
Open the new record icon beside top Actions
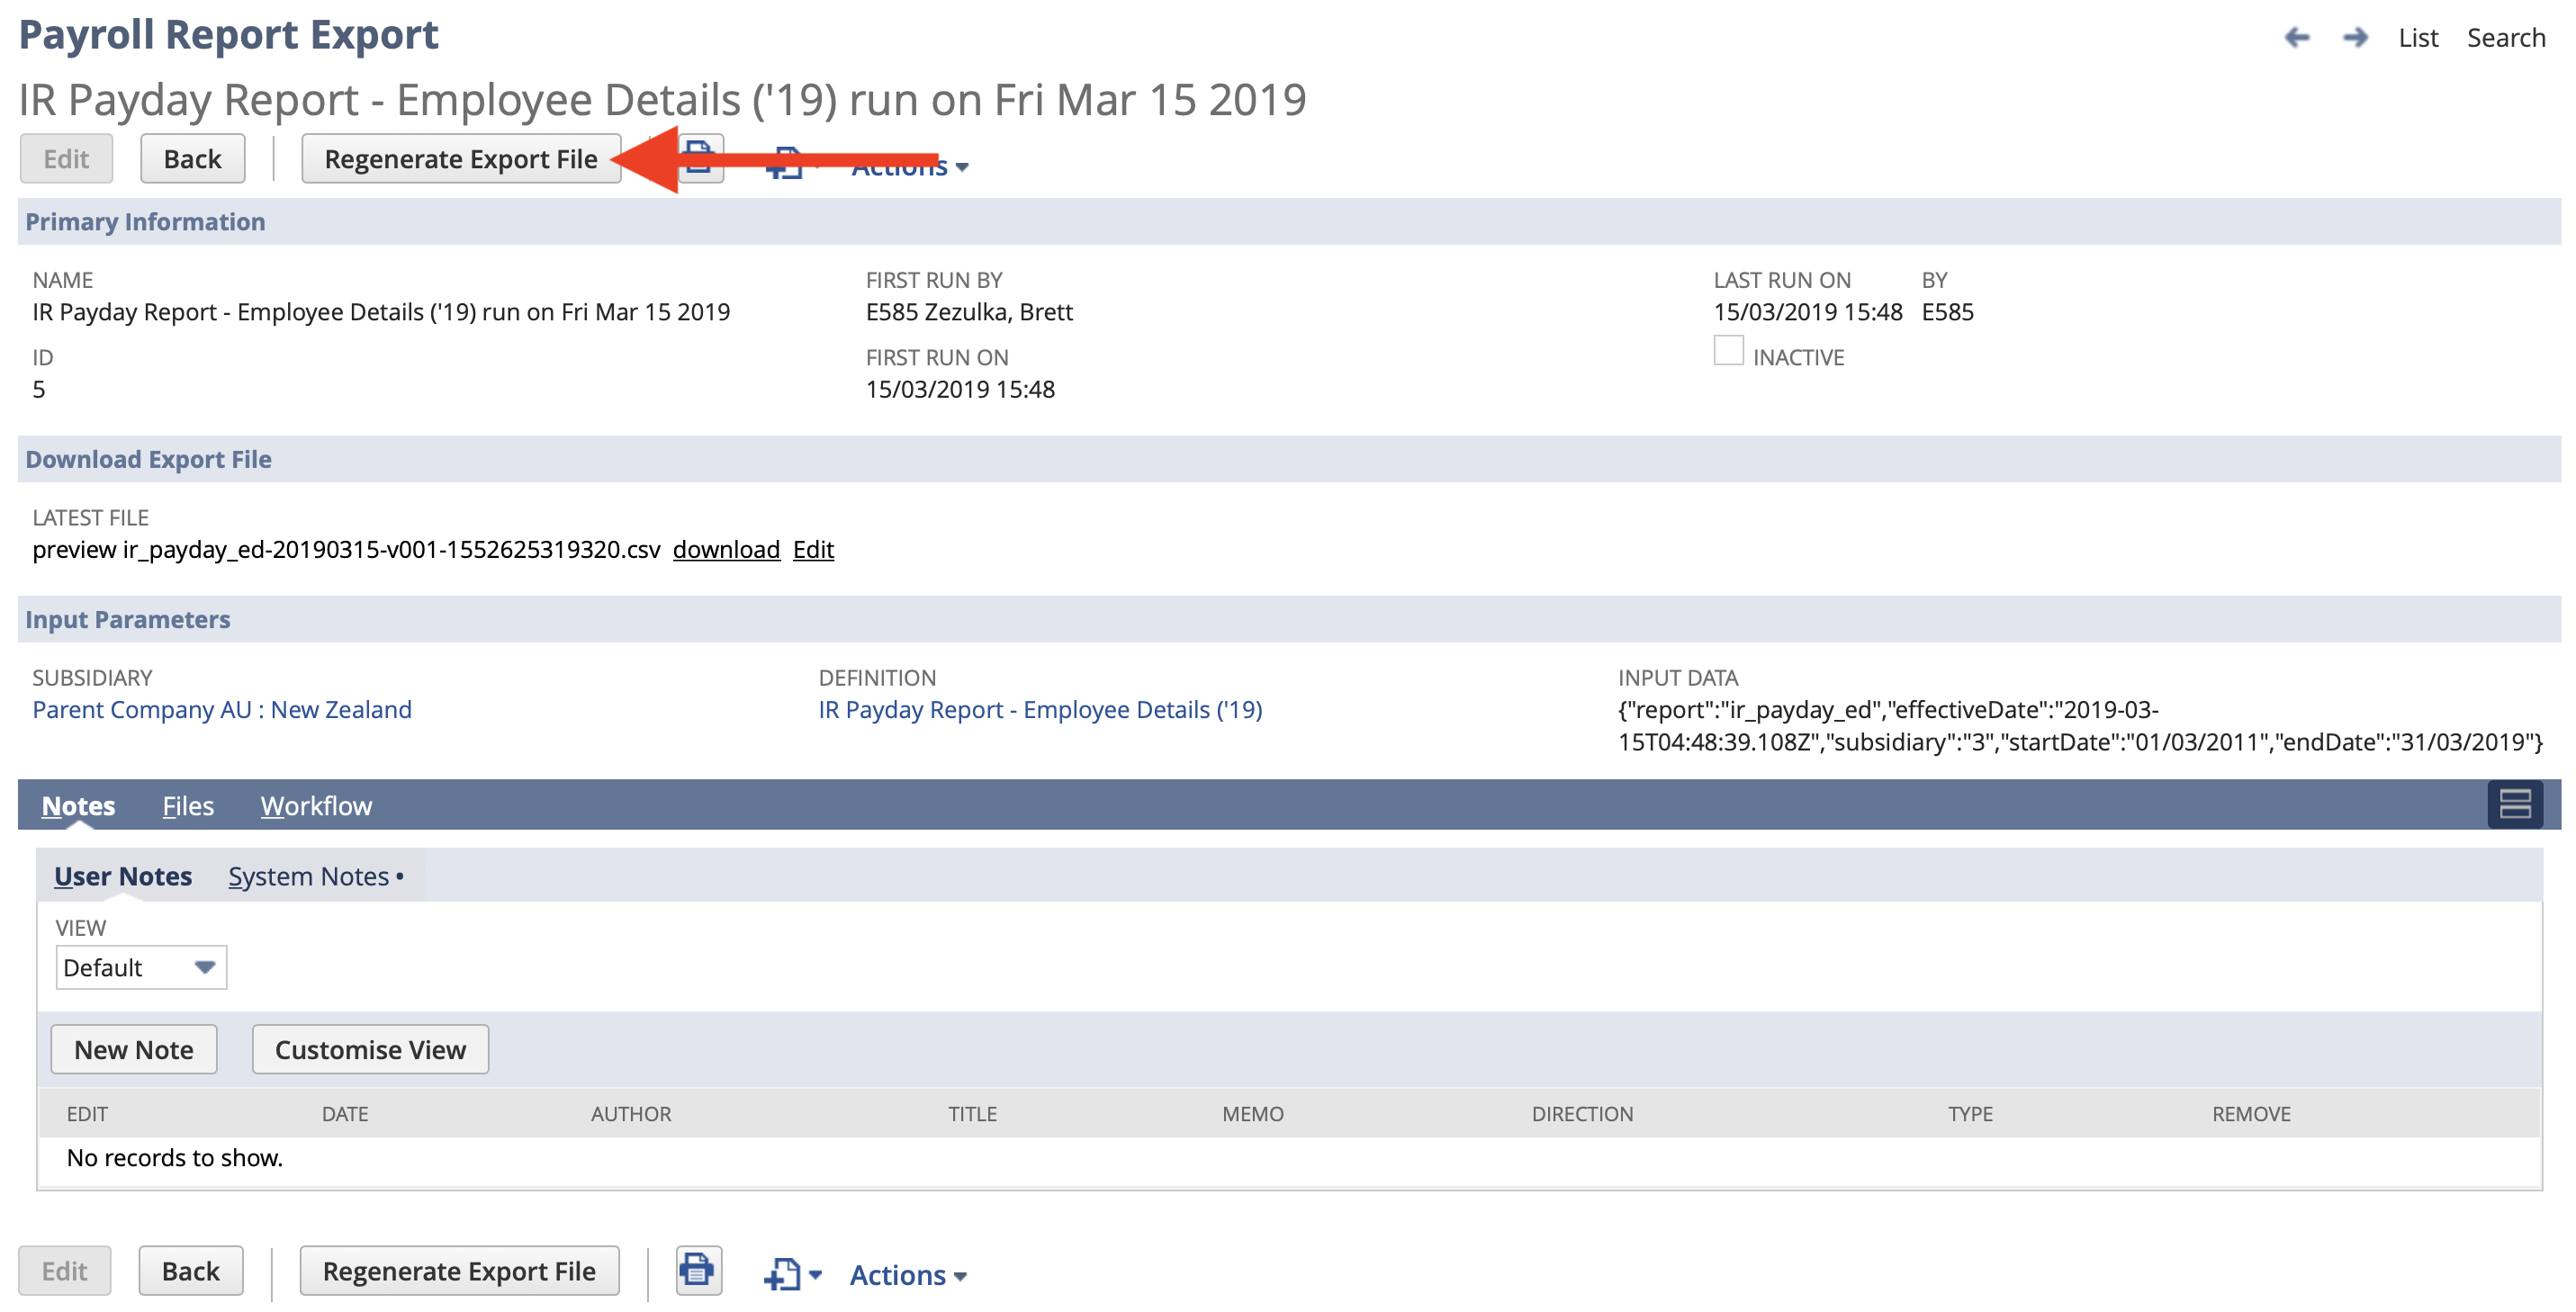(x=783, y=163)
